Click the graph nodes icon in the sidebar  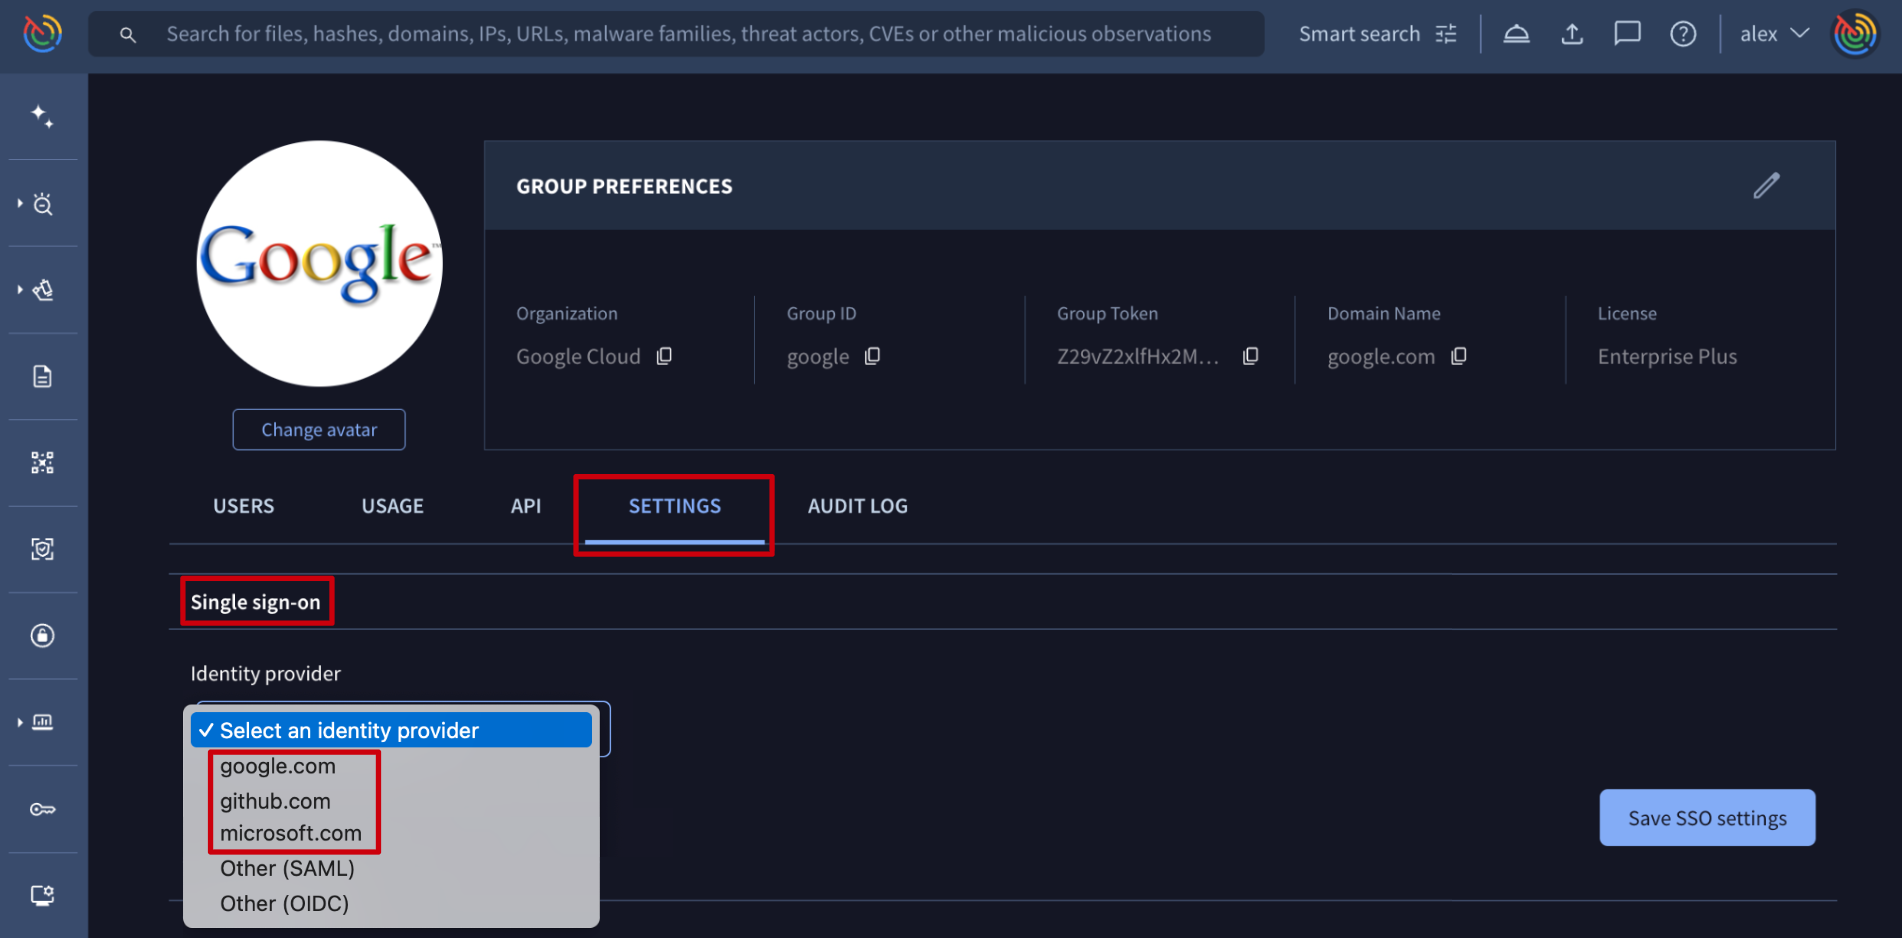(42, 462)
